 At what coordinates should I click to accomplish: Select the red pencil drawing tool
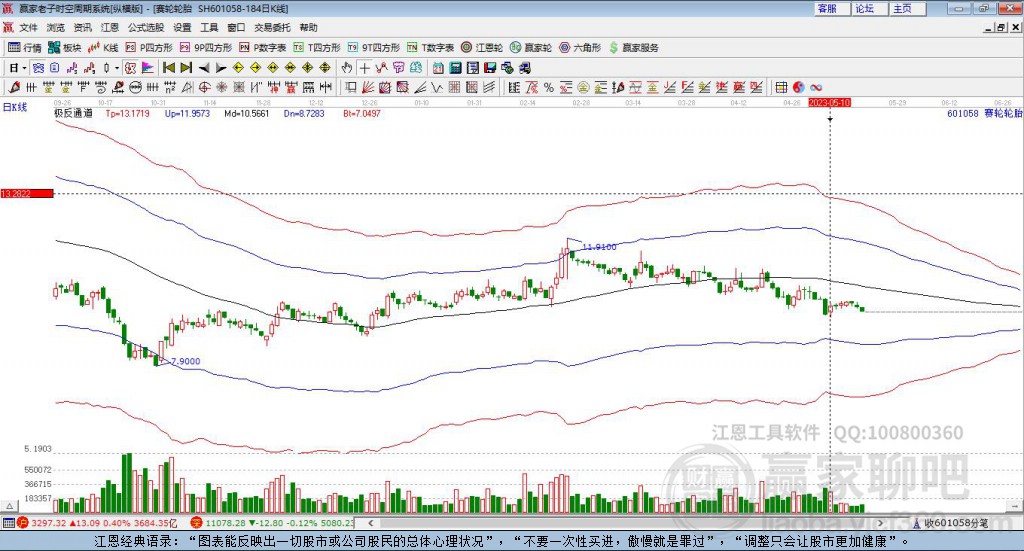click(x=14, y=87)
